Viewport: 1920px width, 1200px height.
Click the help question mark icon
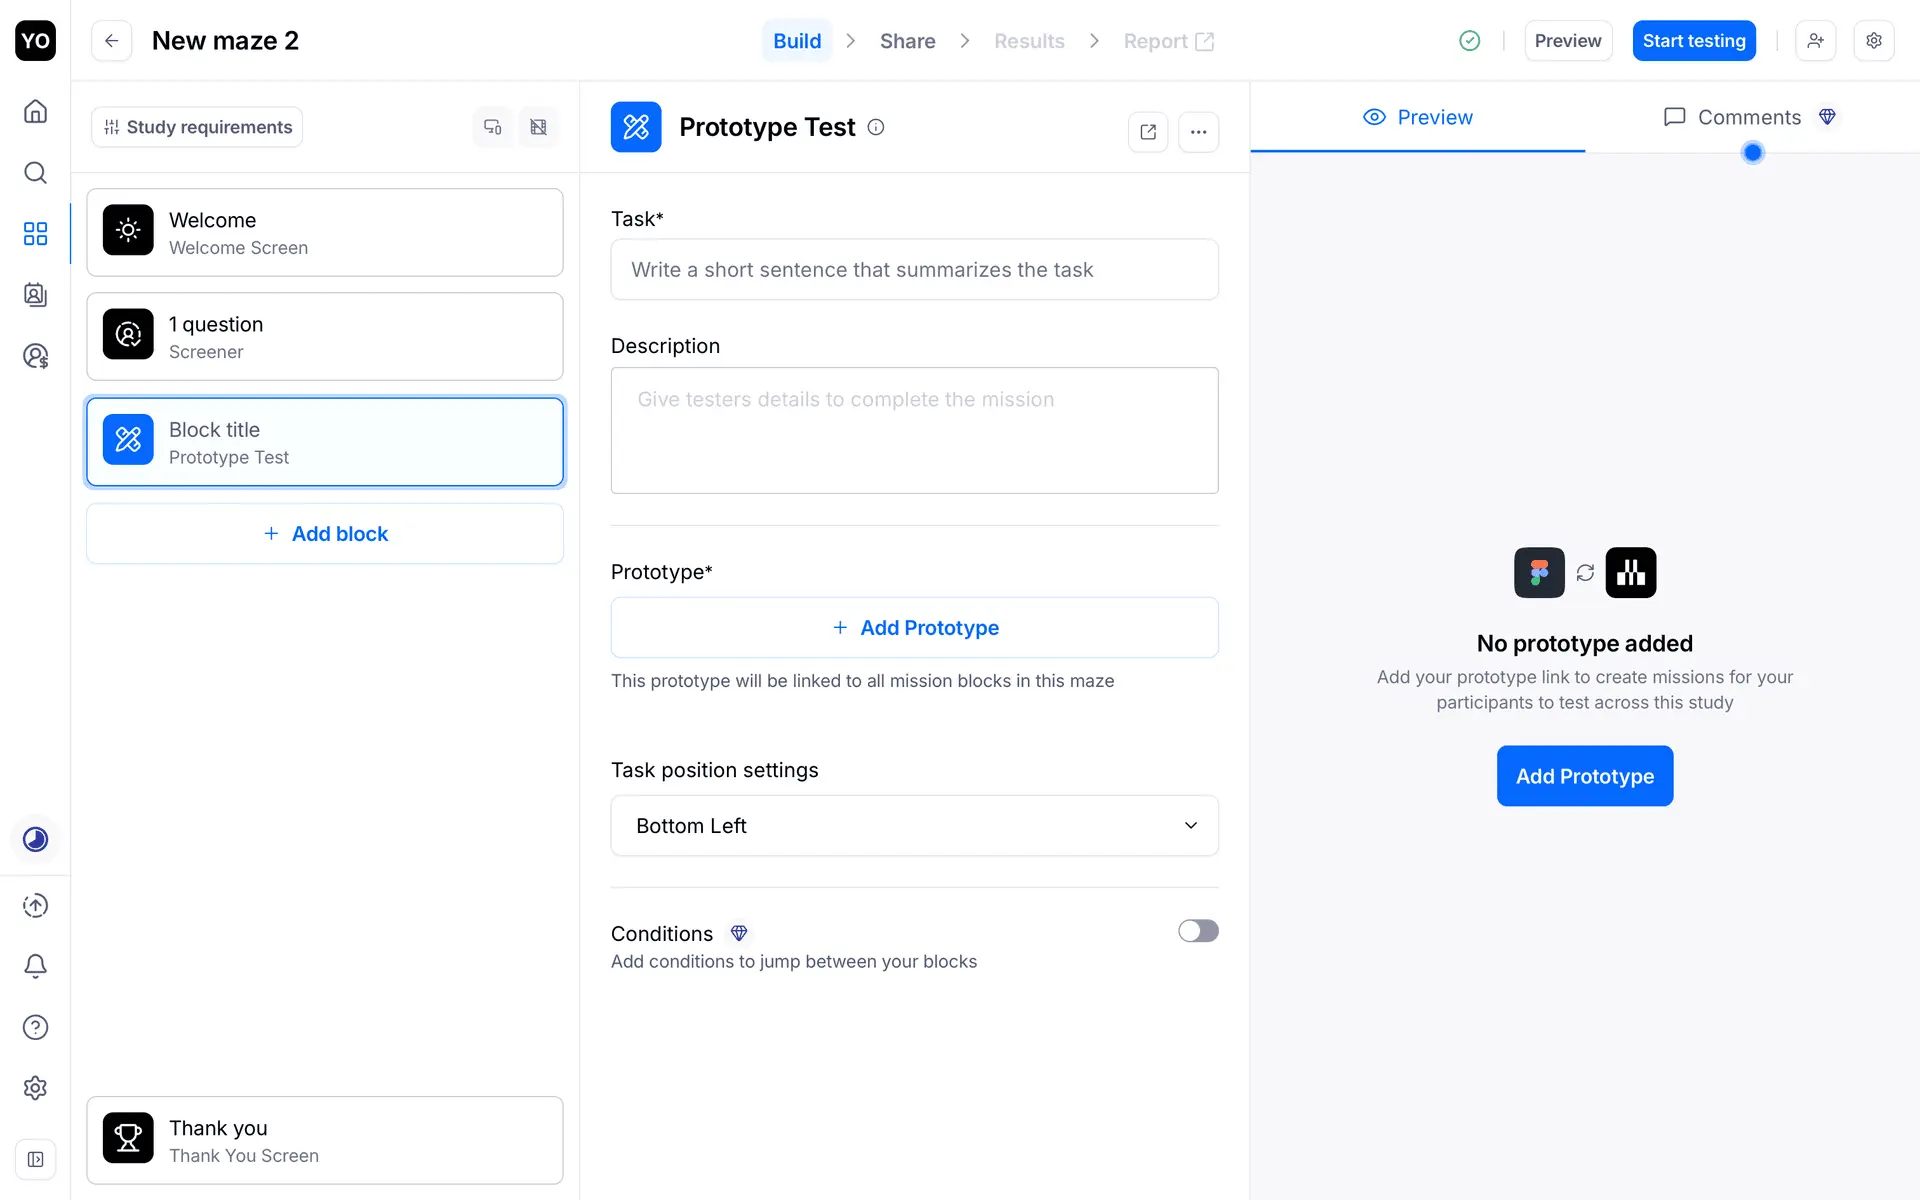click(x=35, y=1027)
